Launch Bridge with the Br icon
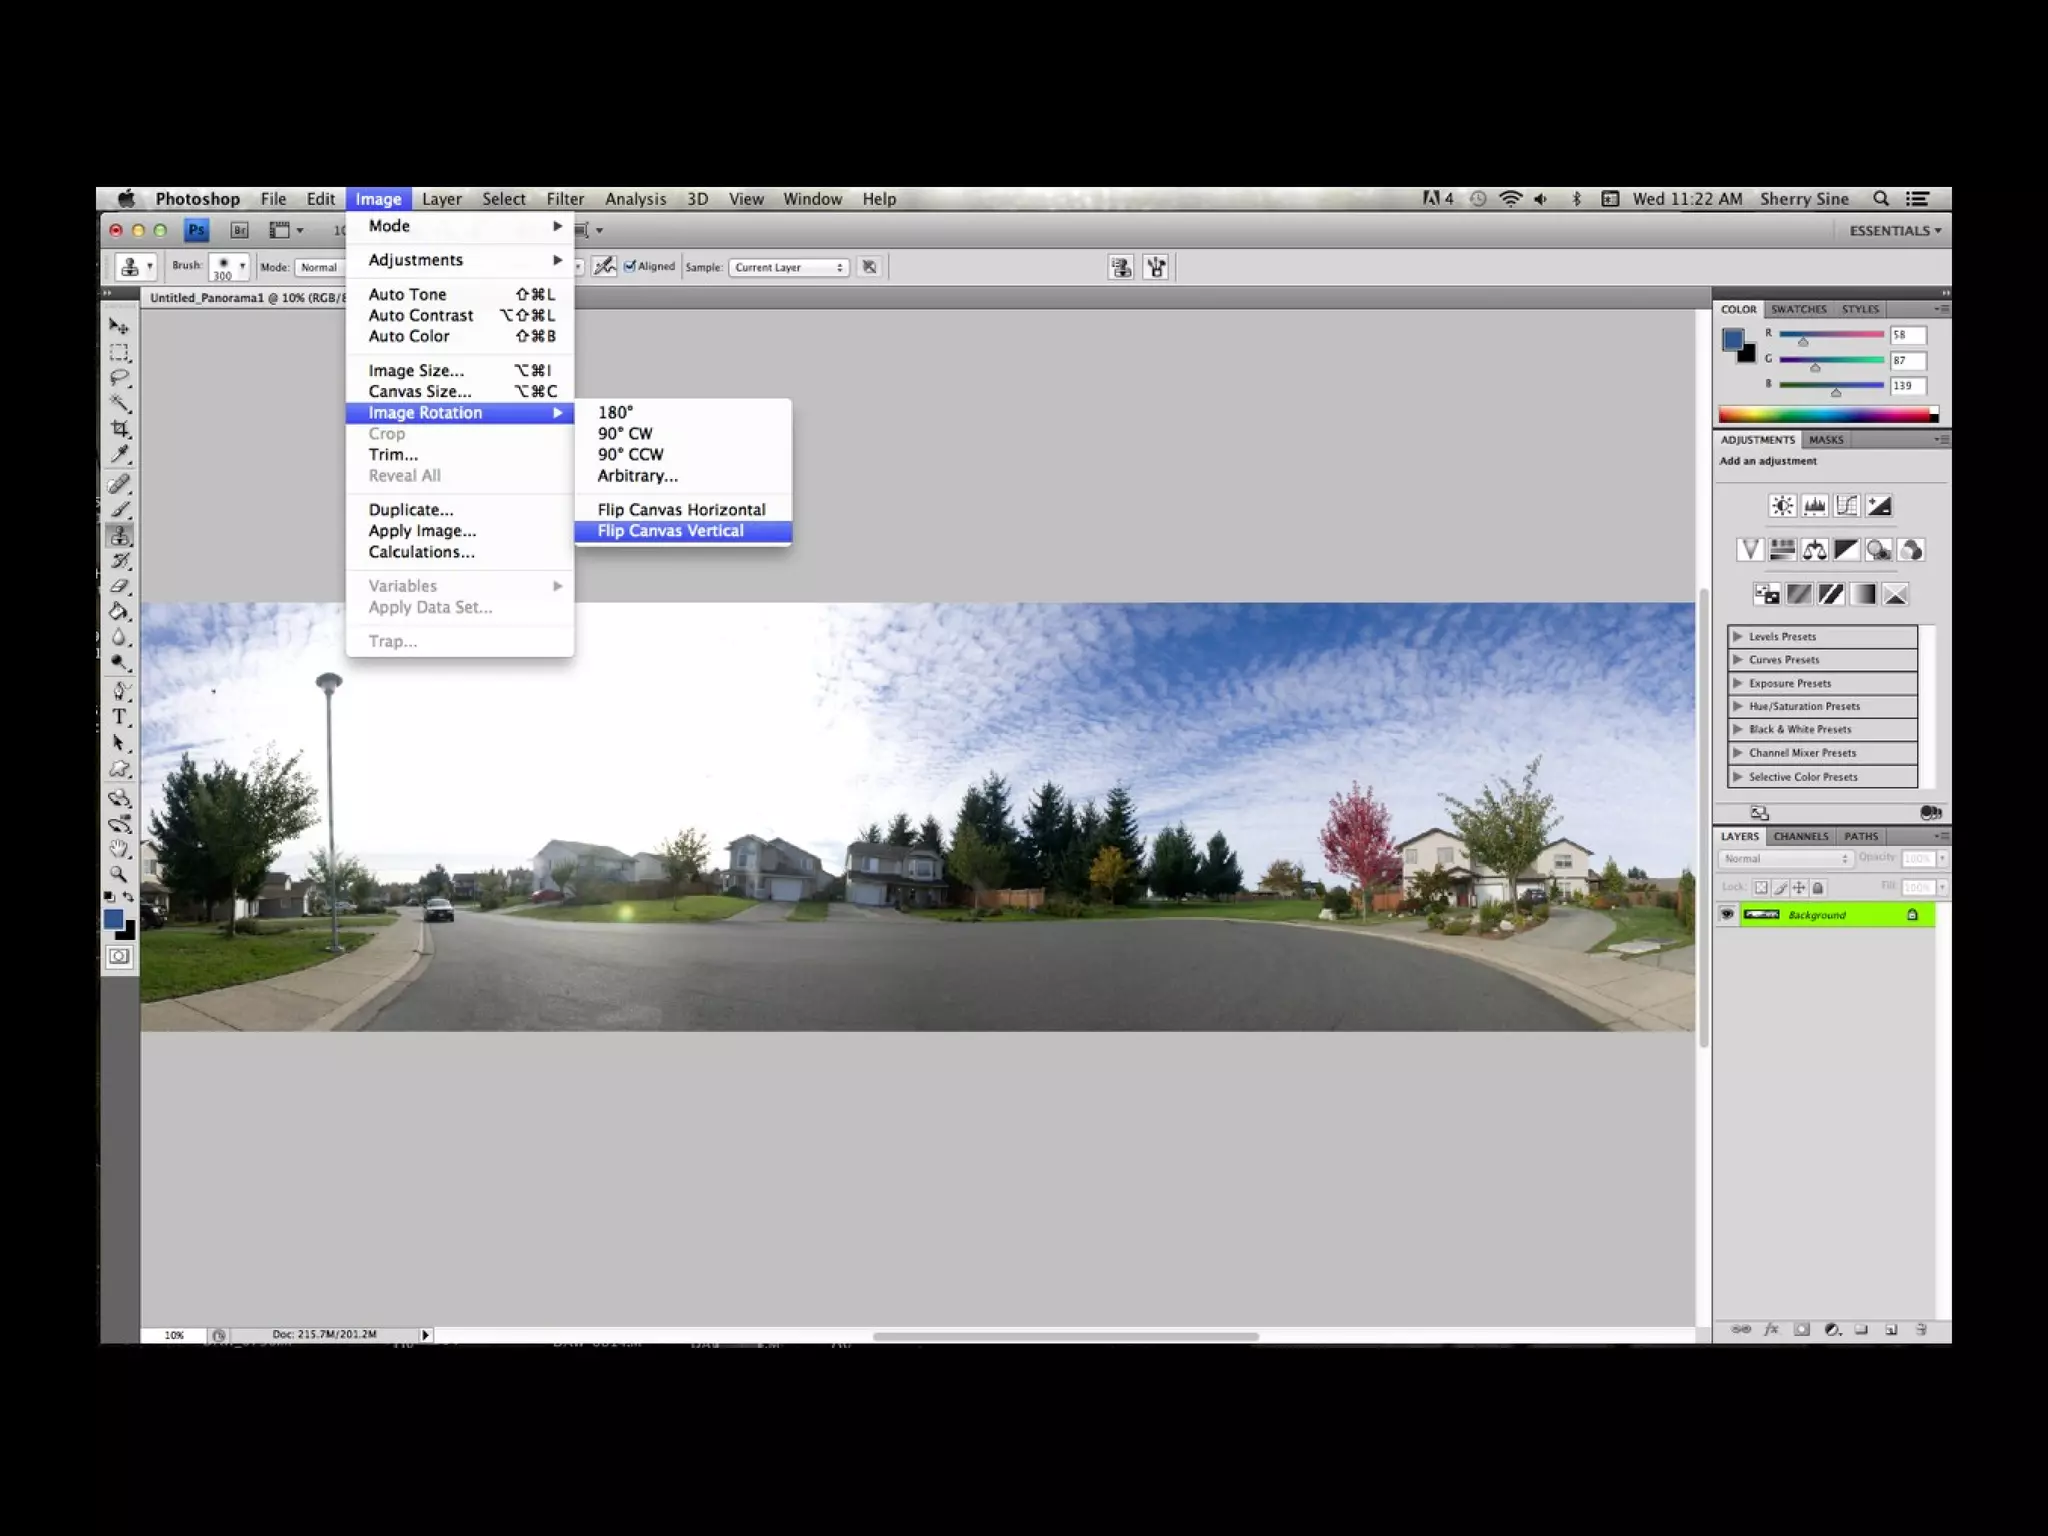Viewport: 2048px width, 1536px height. 239,230
